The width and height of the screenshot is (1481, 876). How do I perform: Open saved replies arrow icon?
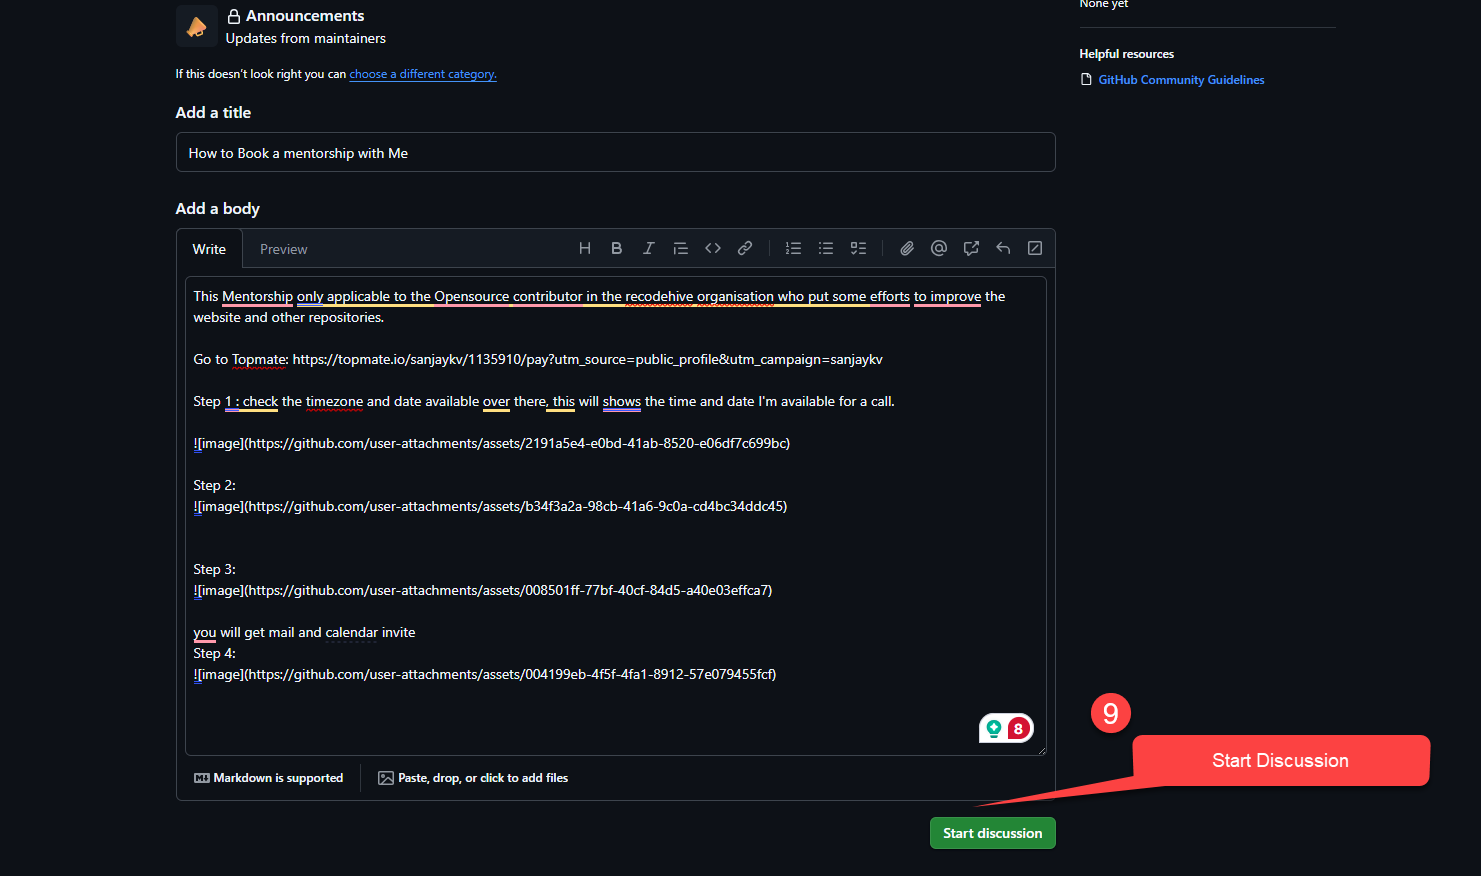(1003, 248)
